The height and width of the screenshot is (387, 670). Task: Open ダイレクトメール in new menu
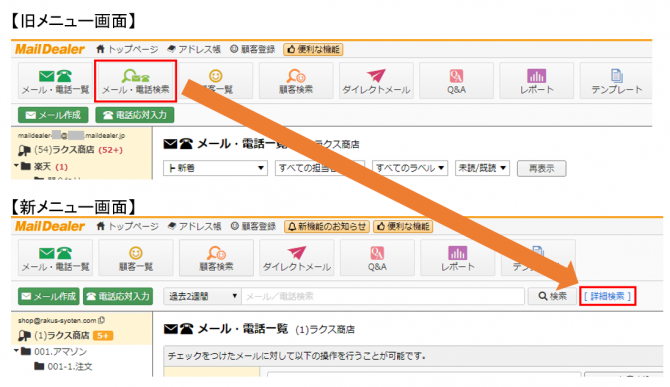coord(297,258)
